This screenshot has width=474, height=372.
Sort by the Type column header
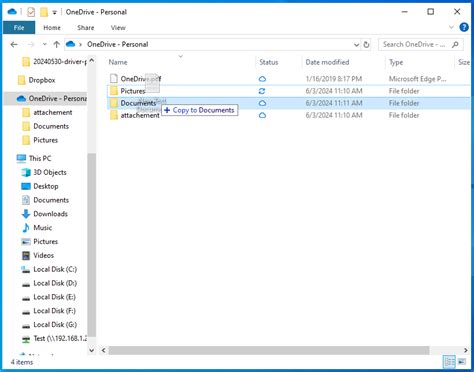[x=396, y=62]
